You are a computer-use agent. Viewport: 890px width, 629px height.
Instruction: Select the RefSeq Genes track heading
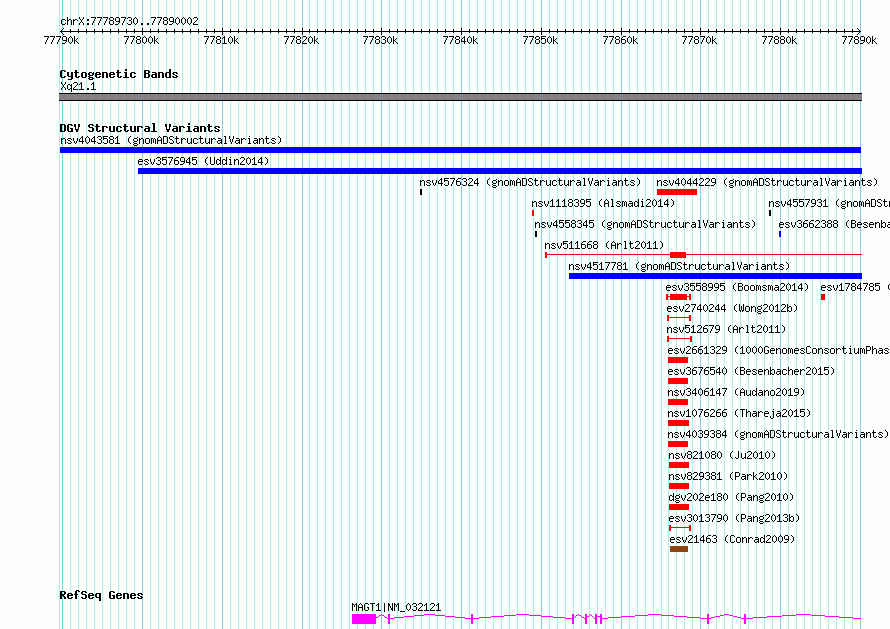101,596
